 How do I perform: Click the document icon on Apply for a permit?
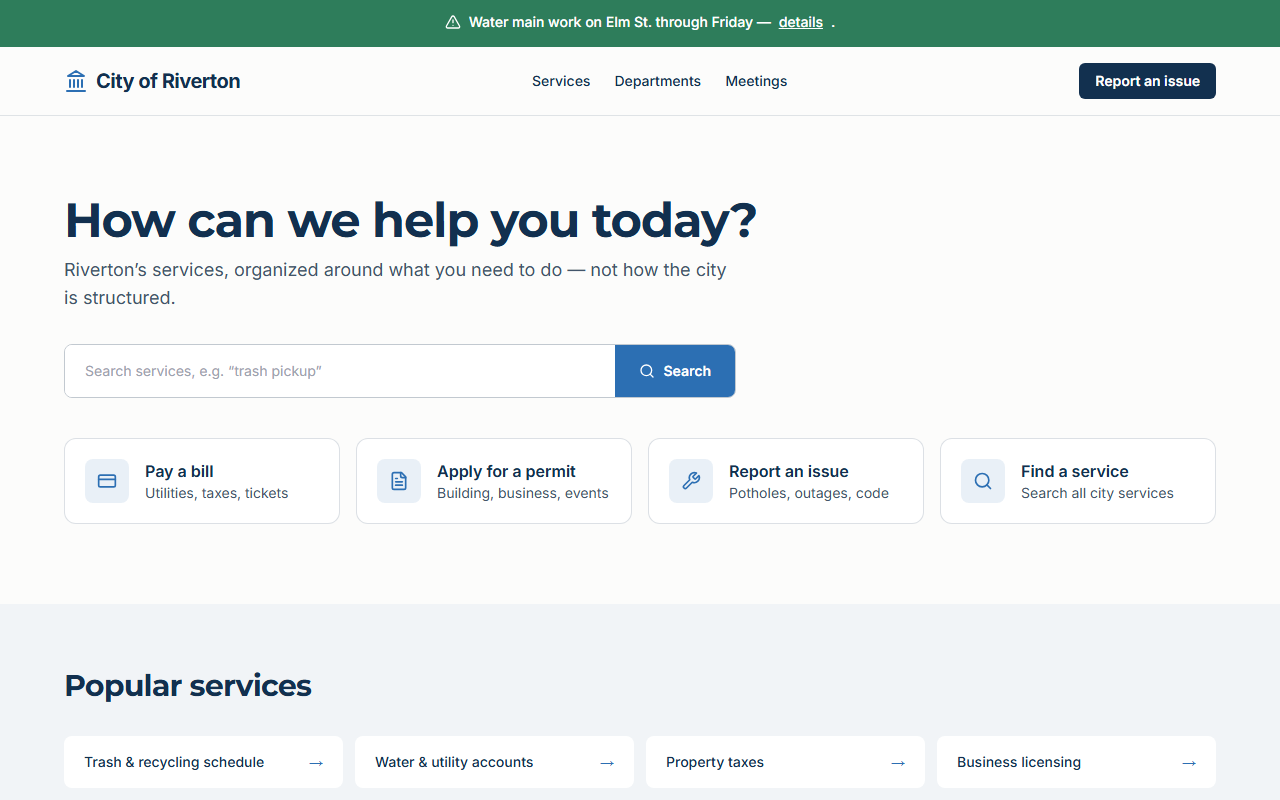coord(399,481)
